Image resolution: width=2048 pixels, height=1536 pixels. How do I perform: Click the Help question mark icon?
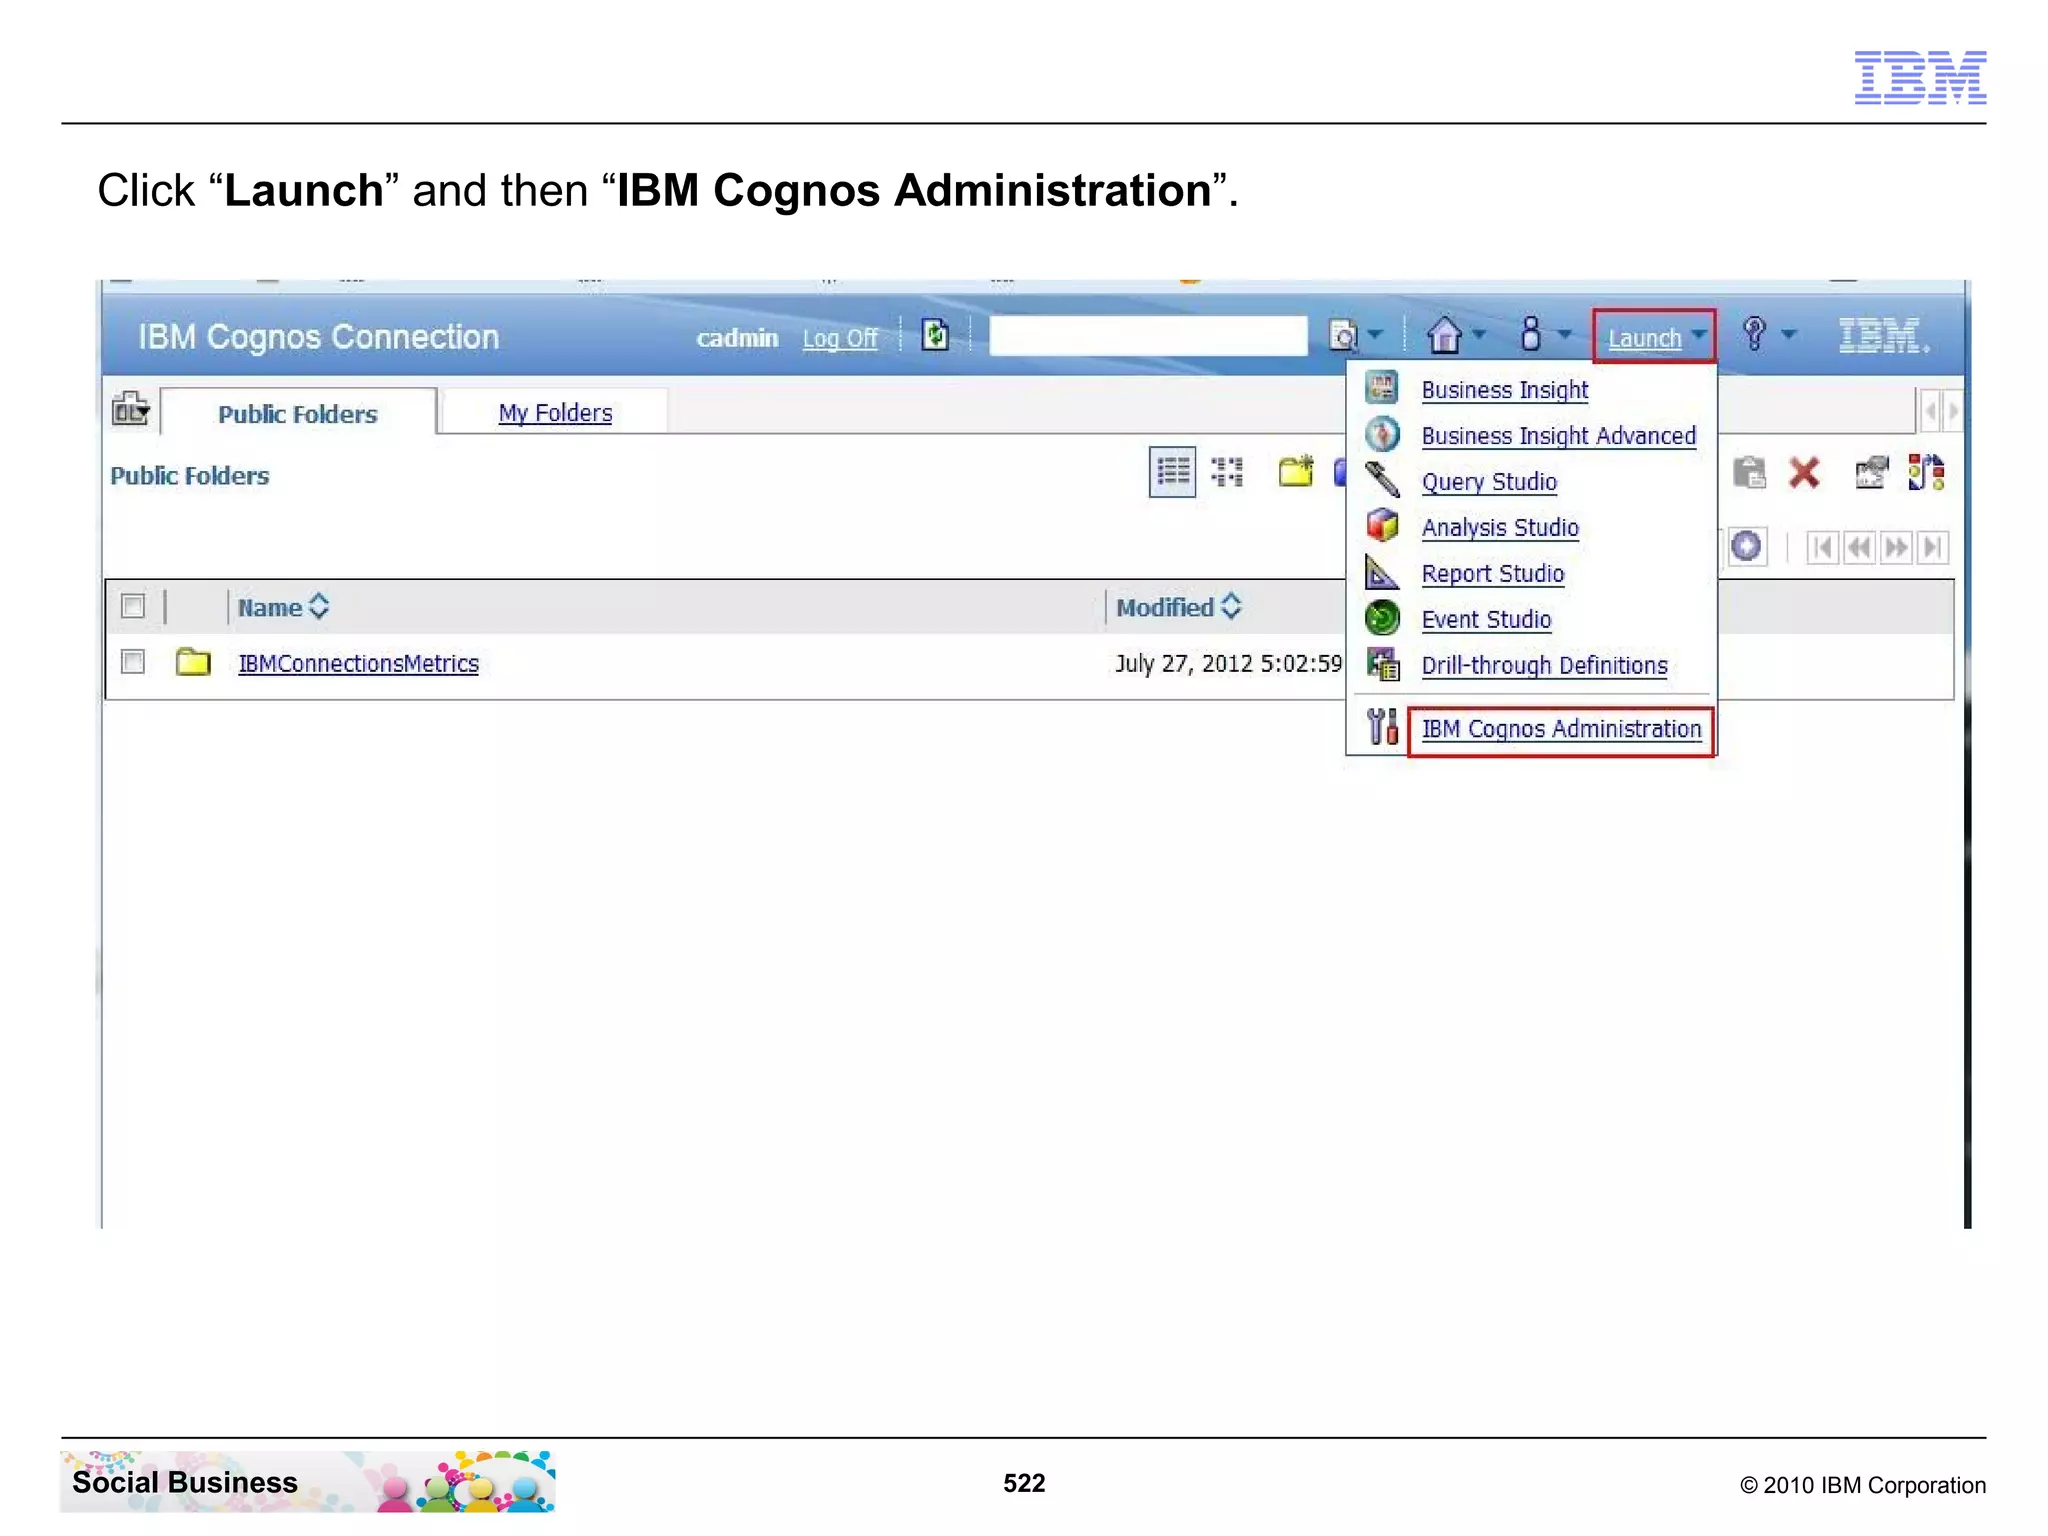tap(1754, 334)
